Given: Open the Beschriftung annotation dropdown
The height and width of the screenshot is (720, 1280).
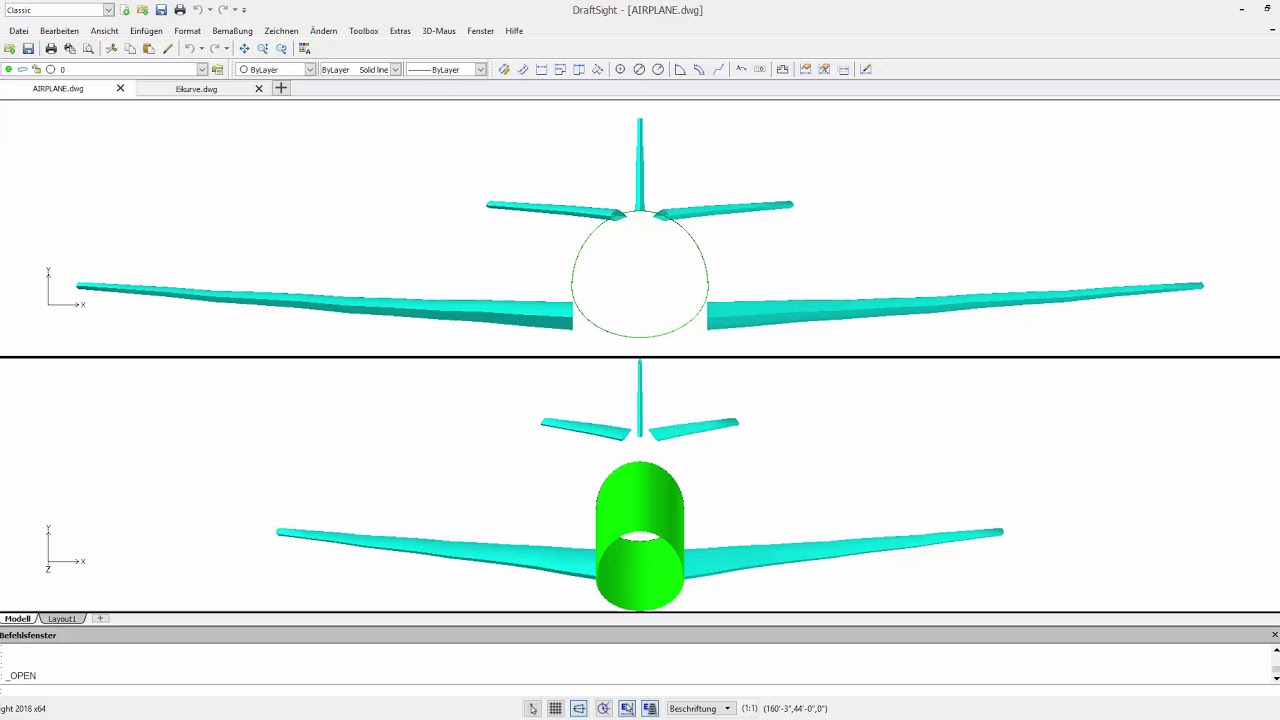Looking at the screenshot, I should coord(700,708).
